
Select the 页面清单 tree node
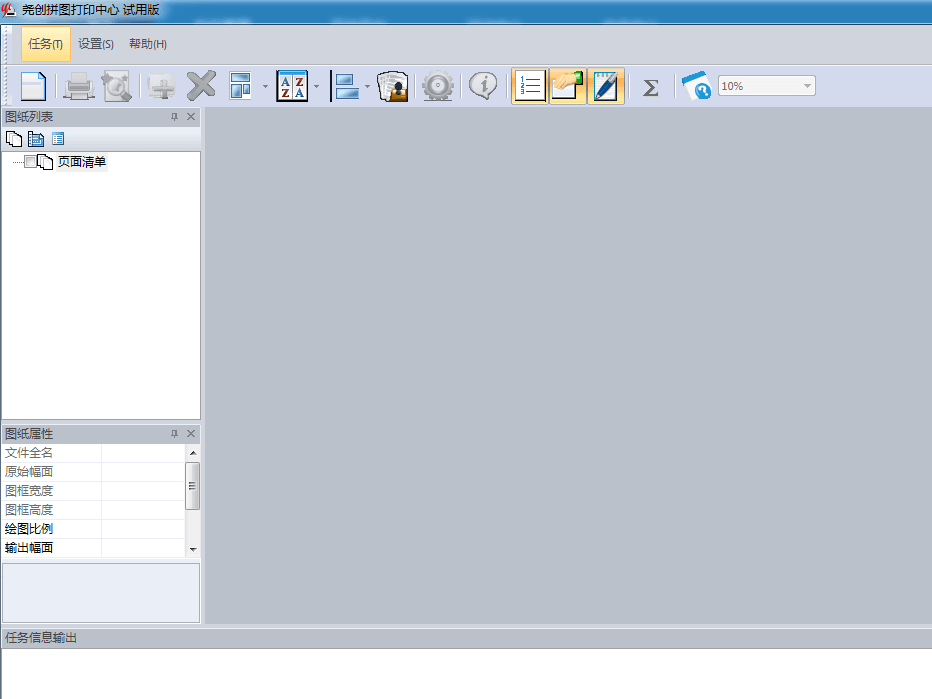coord(81,162)
